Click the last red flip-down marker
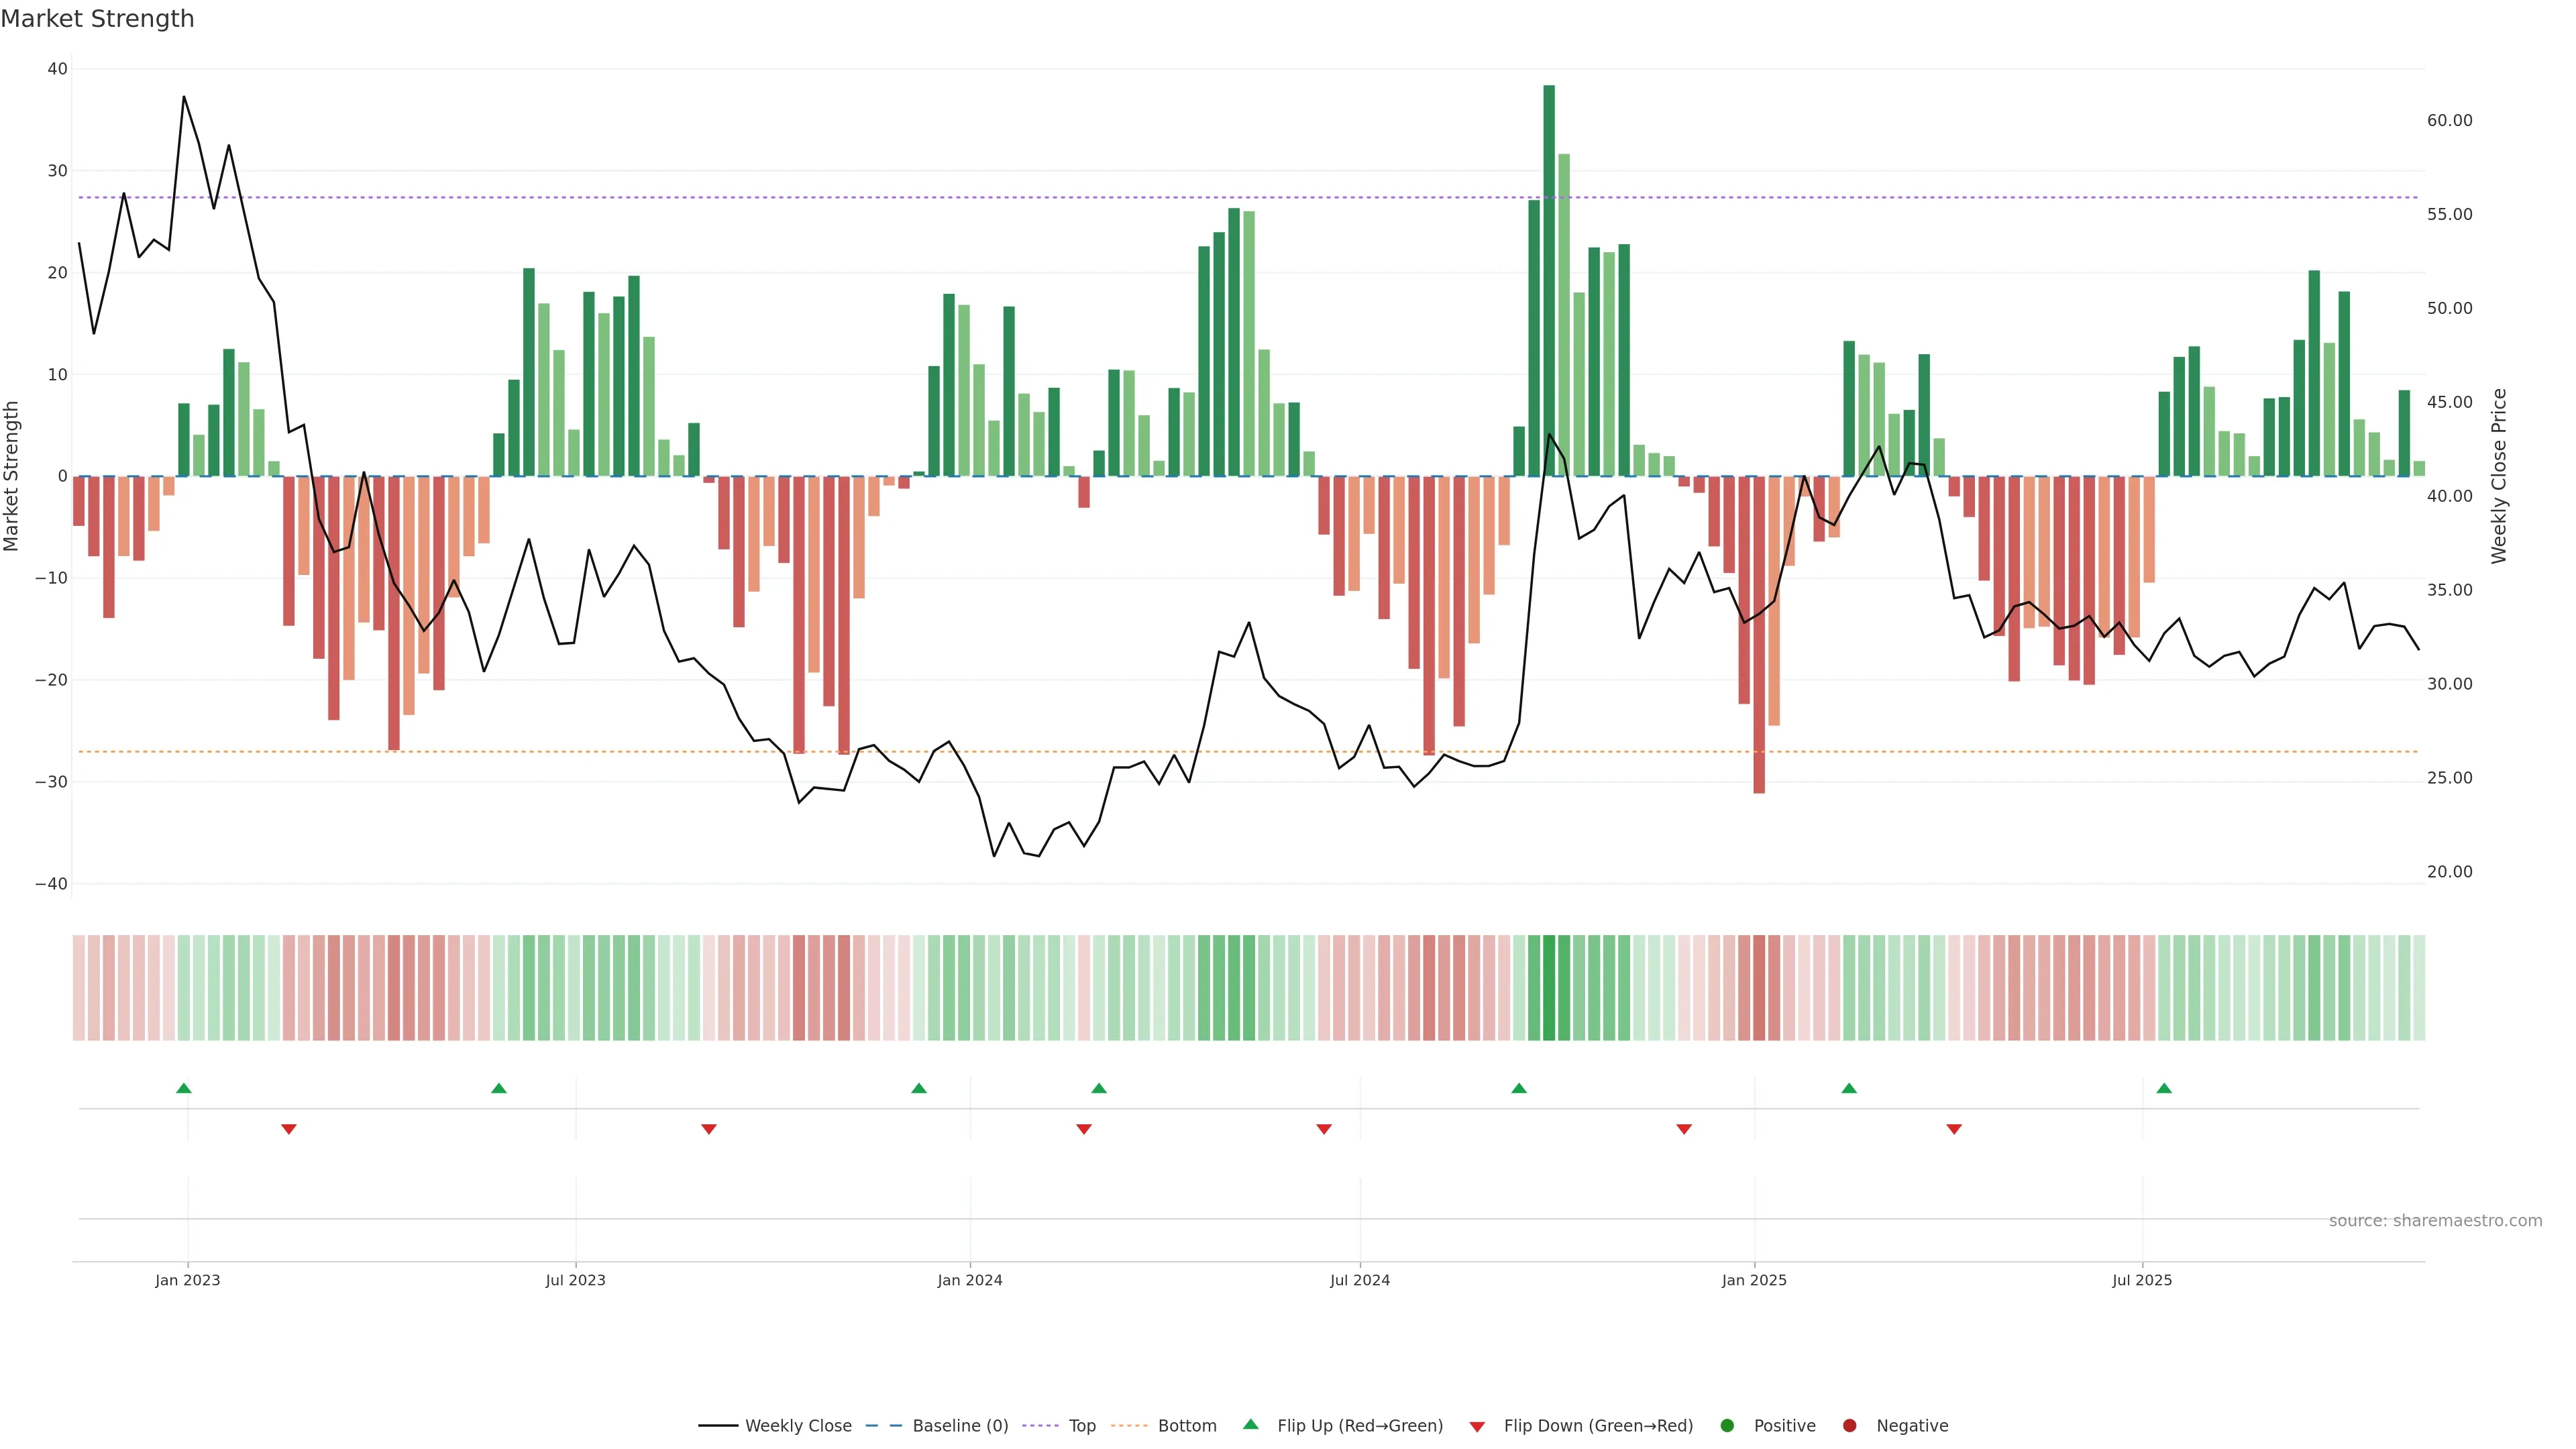Image resolution: width=2576 pixels, height=1449 pixels. [1954, 1129]
